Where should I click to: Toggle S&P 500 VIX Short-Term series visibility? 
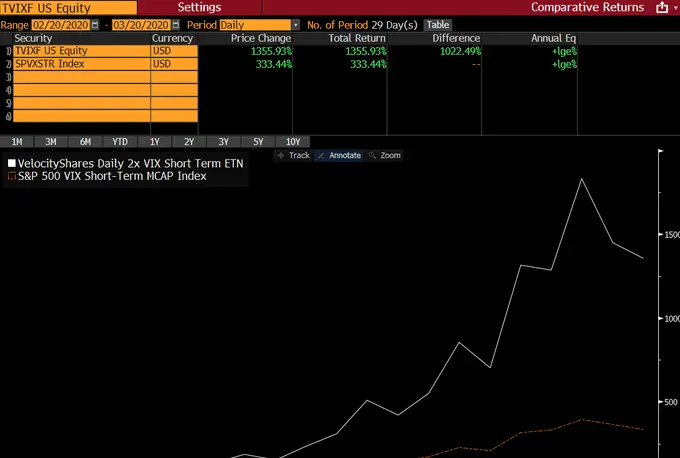point(12,176)
